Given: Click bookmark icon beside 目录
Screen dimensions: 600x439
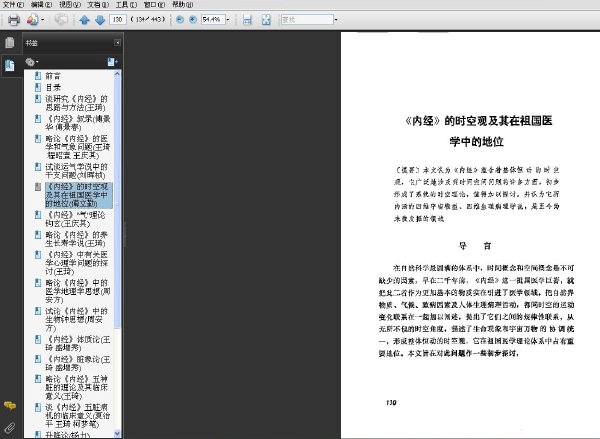Looking at the screenshot, I should pyautogui.click(x=38, y=87).
